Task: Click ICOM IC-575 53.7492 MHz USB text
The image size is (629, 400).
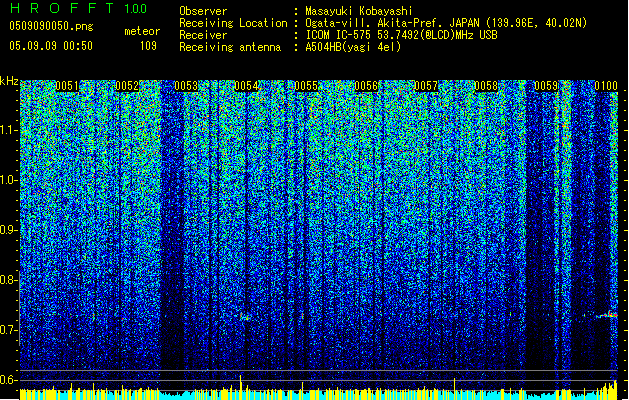Action: pyautogui.click(x=402, y=35)
